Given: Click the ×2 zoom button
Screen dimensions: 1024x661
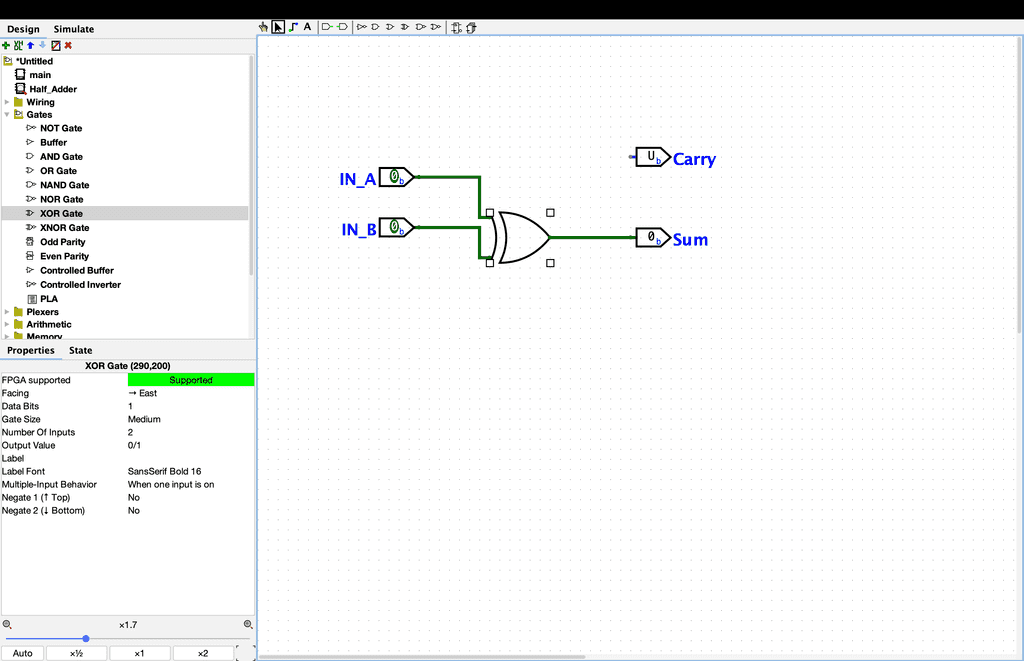Looking at the screenshot, I should click(203, 653).
